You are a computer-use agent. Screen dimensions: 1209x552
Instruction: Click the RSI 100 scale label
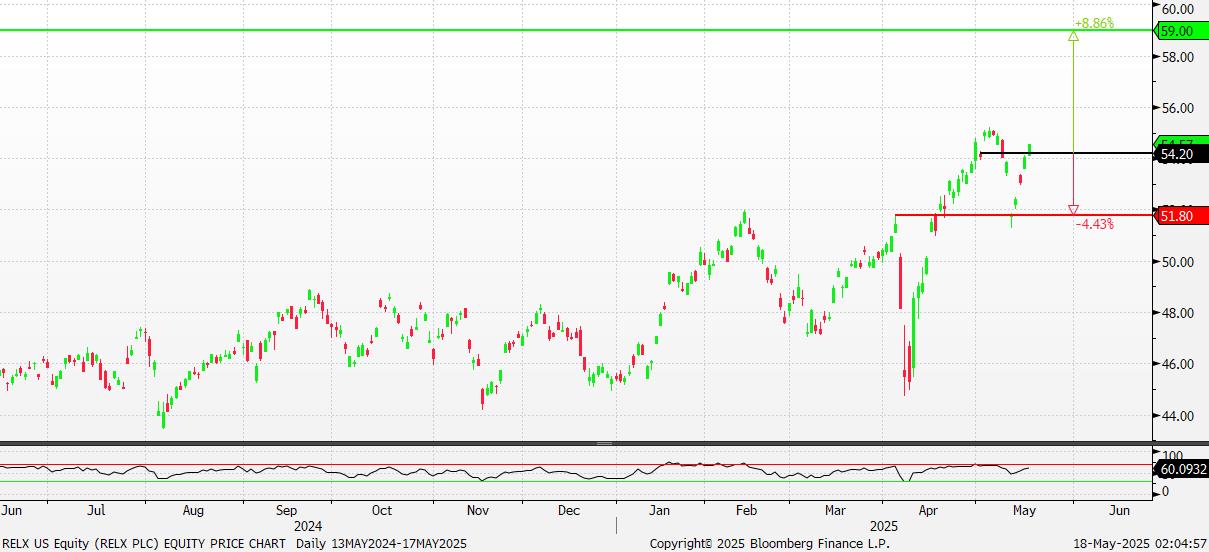coord(1171,454)
